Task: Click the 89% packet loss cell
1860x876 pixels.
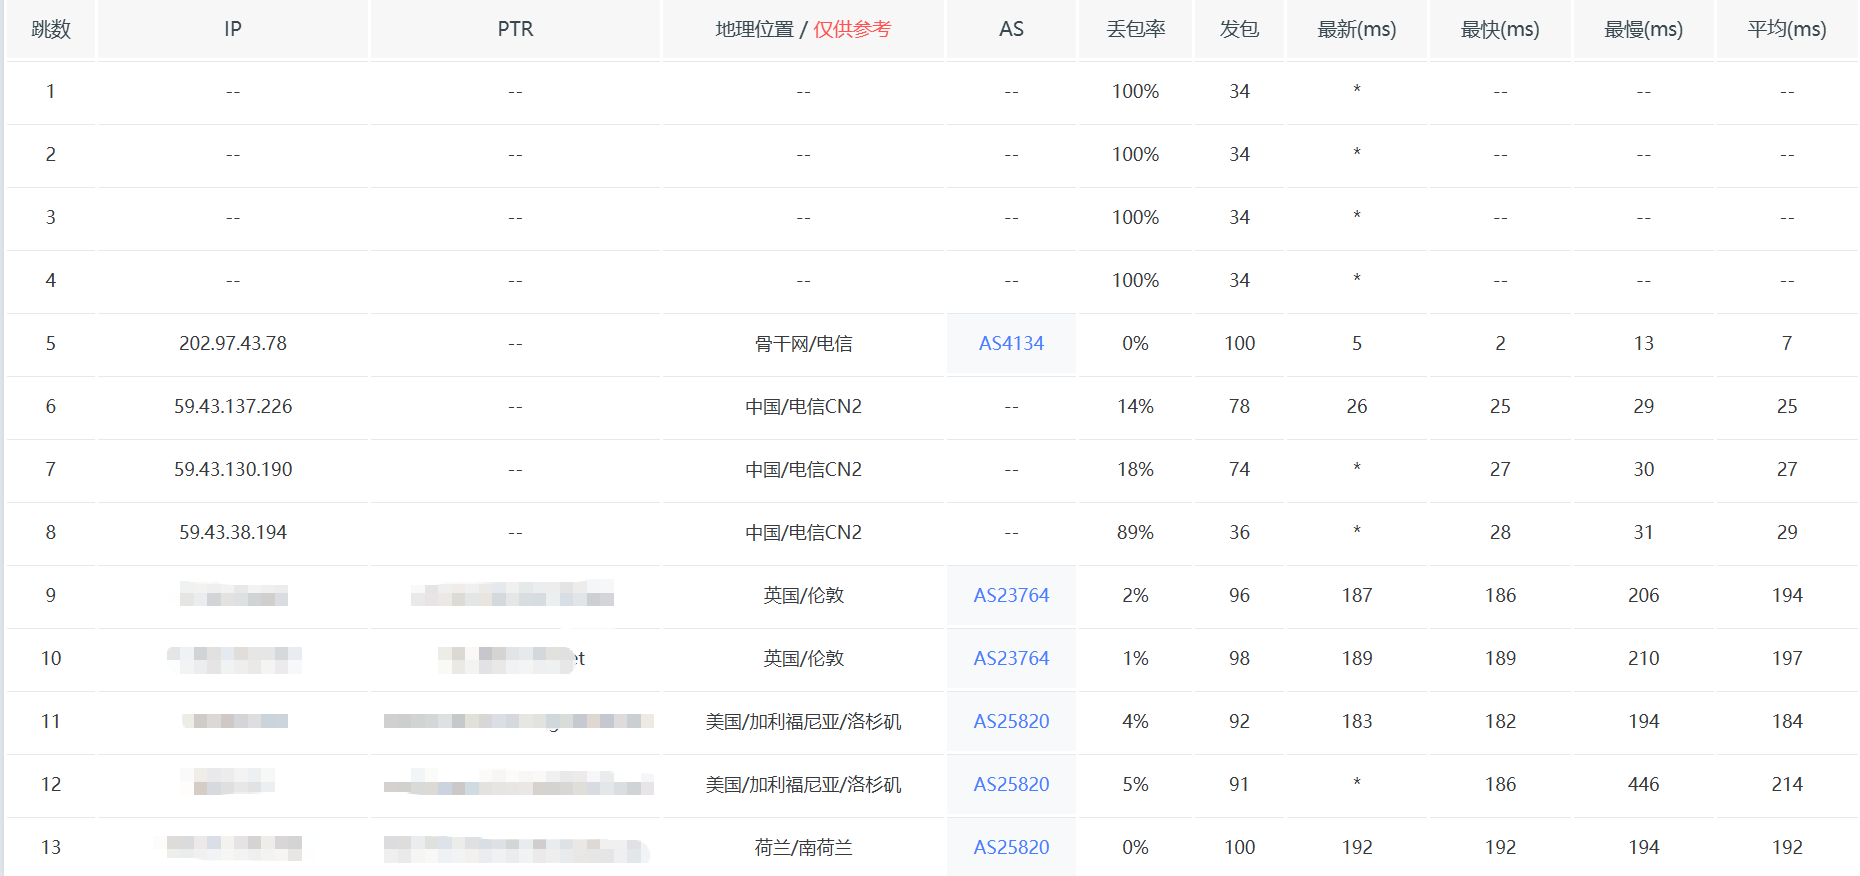Action: tap(1136, 532)
